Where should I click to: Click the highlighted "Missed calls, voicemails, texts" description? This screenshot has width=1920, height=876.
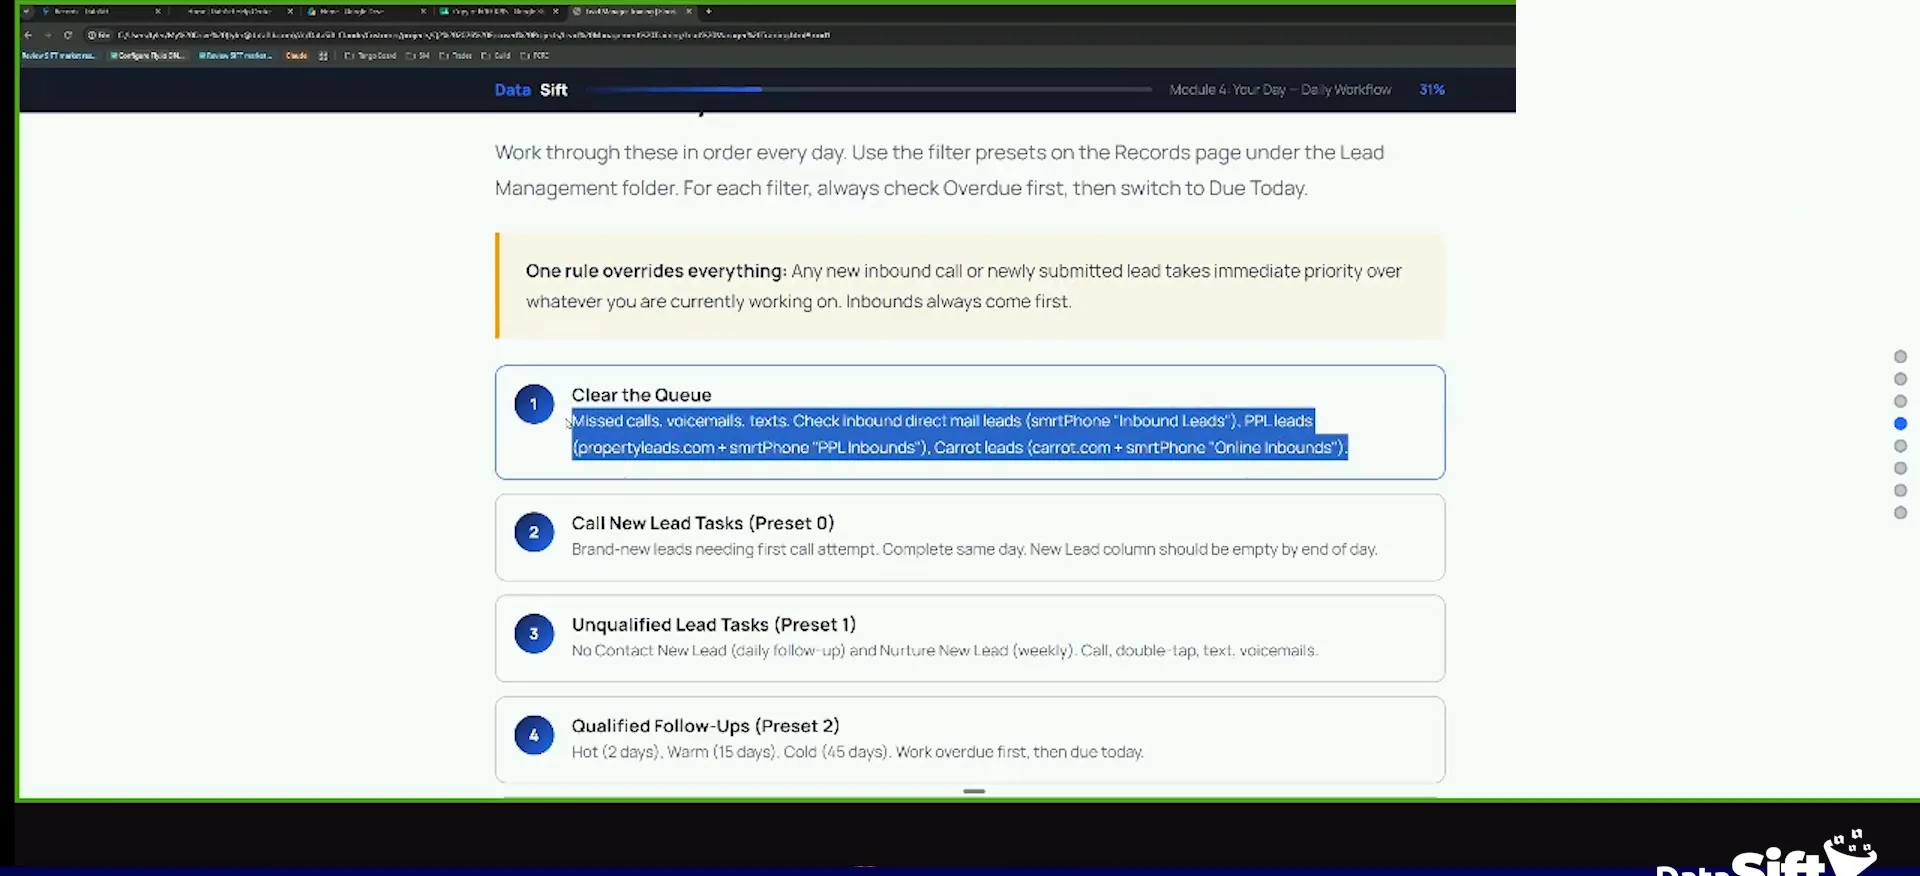pyautogui.click(x=960, y=434)
